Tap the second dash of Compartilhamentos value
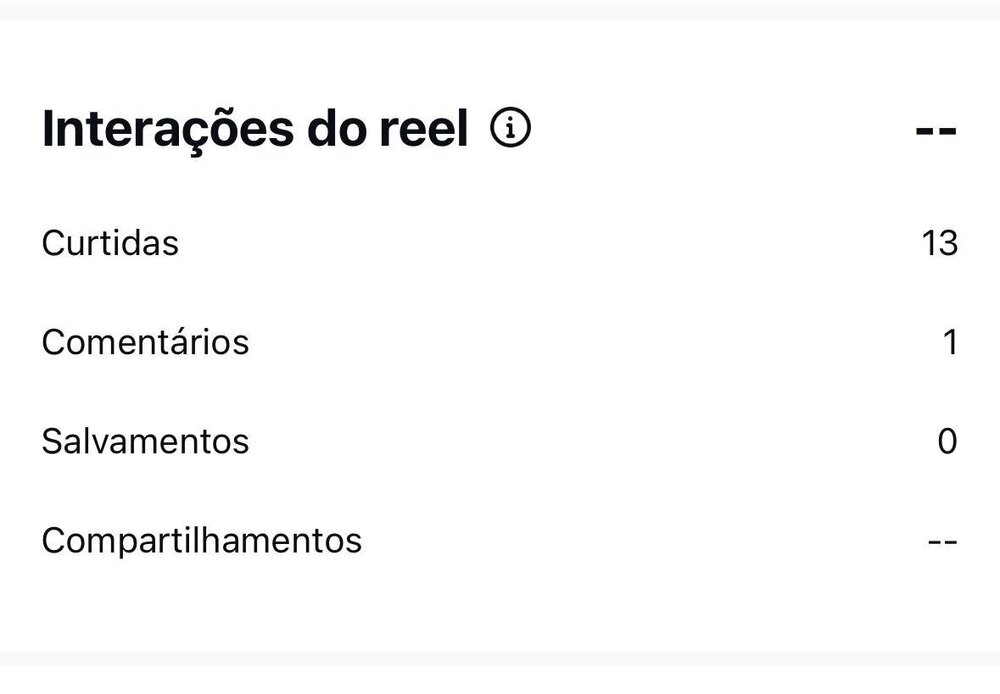Viewport: 1000px width, 694px height. click(951, 541)
